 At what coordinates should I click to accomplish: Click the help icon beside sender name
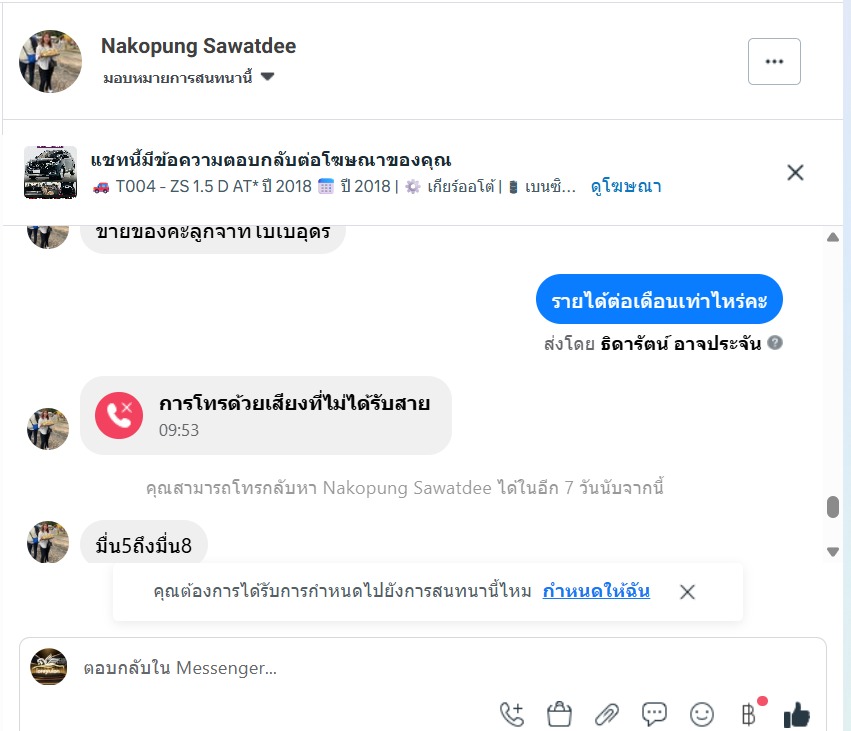pyautogui.click(x=775, y=343)
